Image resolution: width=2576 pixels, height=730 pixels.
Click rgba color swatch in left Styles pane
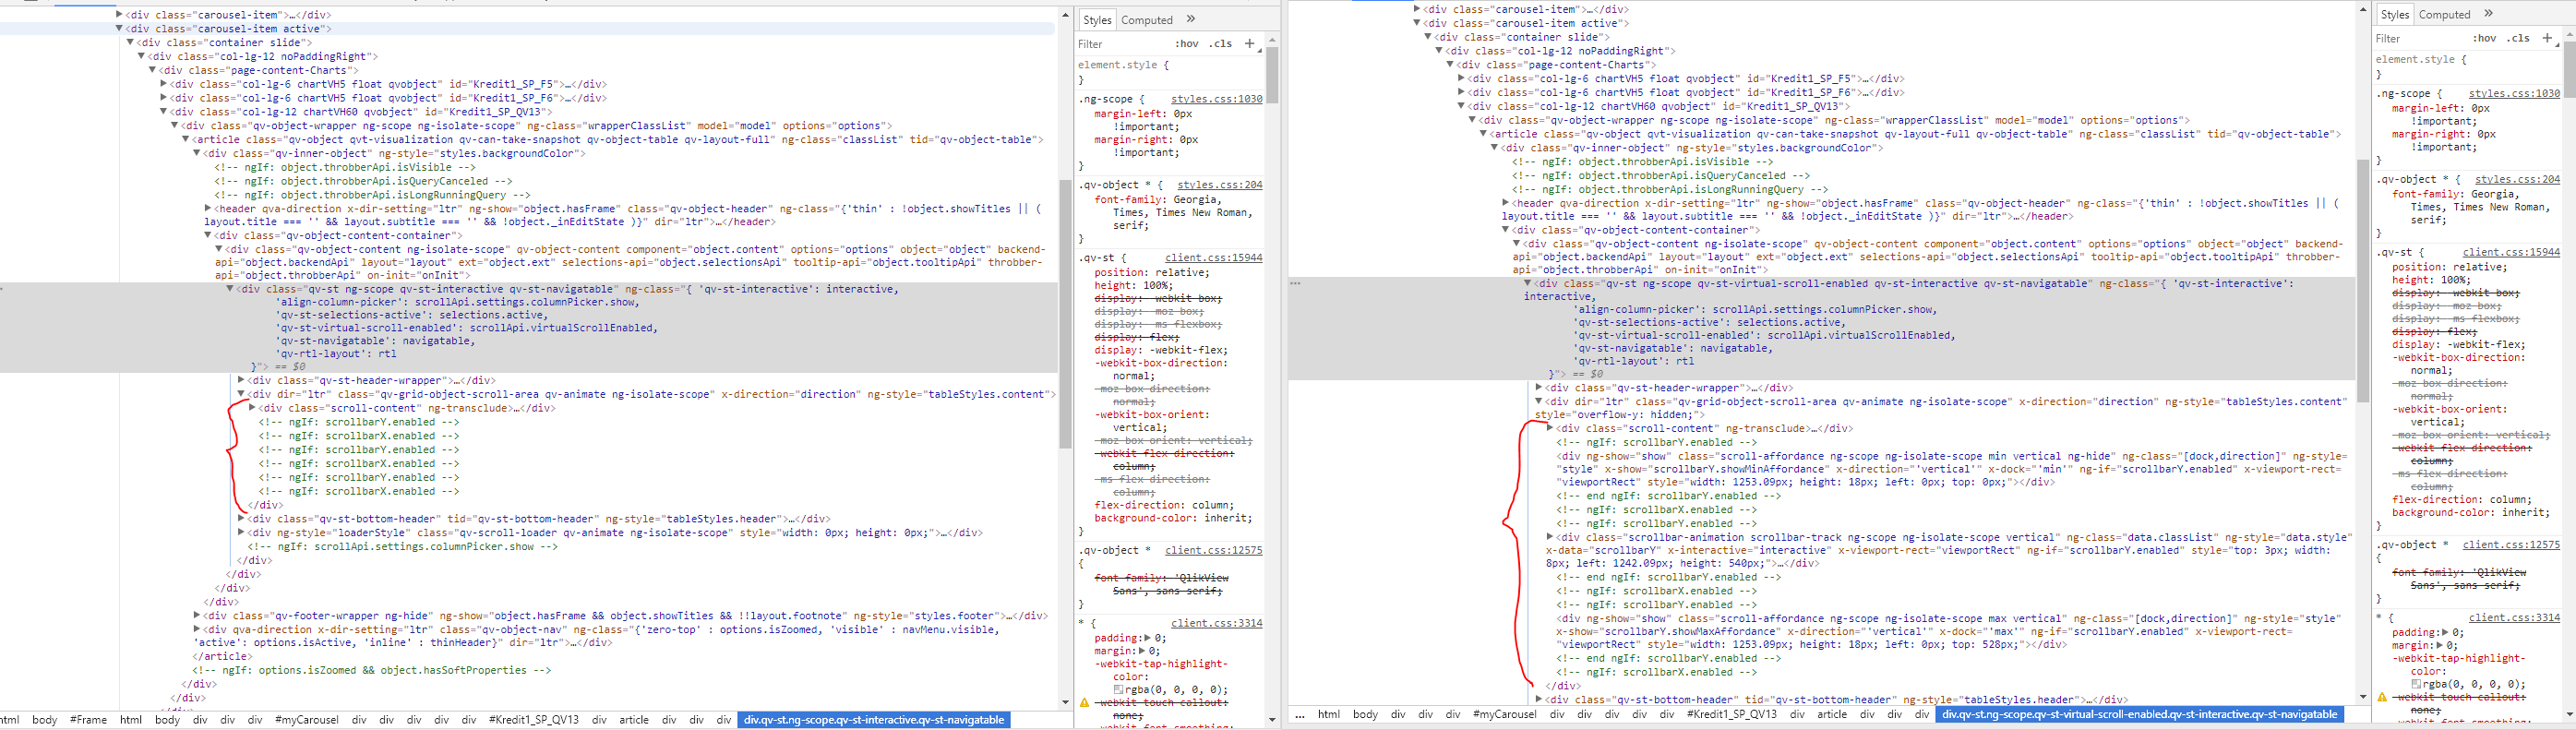[x=1119, y=689]
